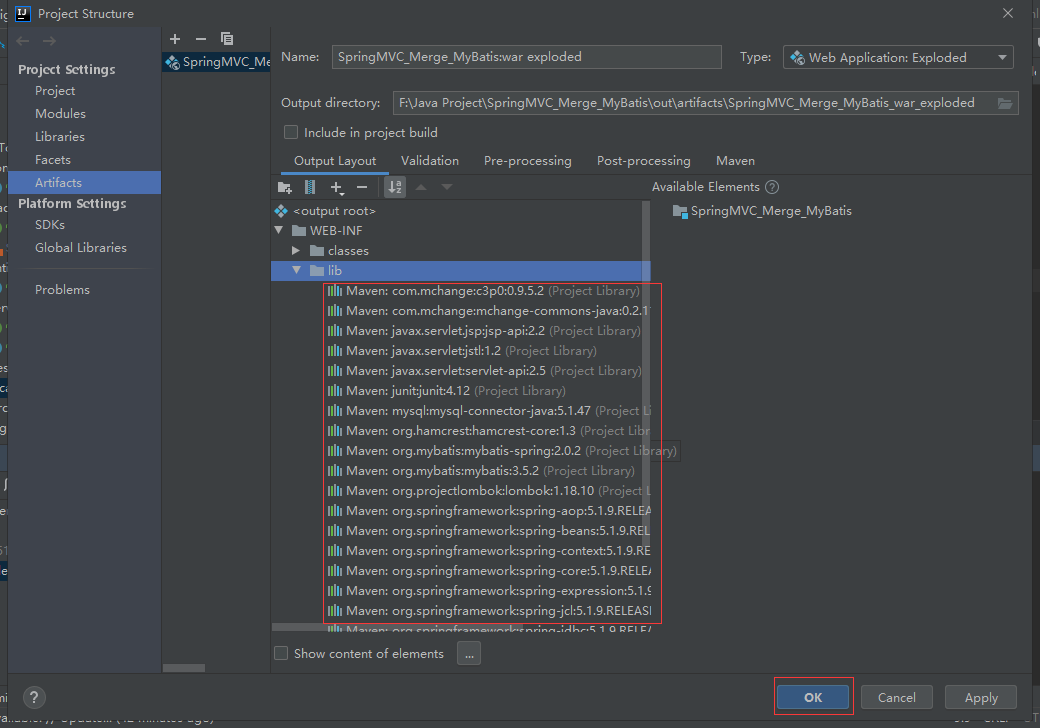Remove selected artifact with minus icon
The image size is (1040, 728).
pos(201,39)
